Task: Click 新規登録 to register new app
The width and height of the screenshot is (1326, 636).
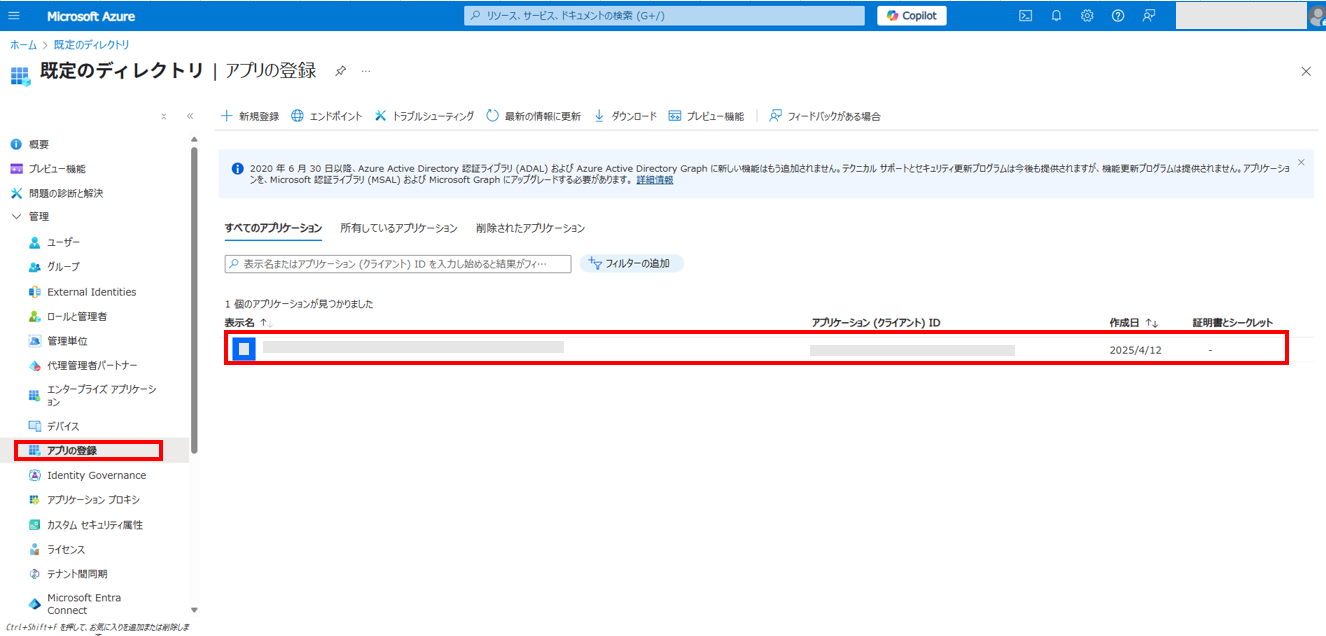Action: [x=250, y=116]
